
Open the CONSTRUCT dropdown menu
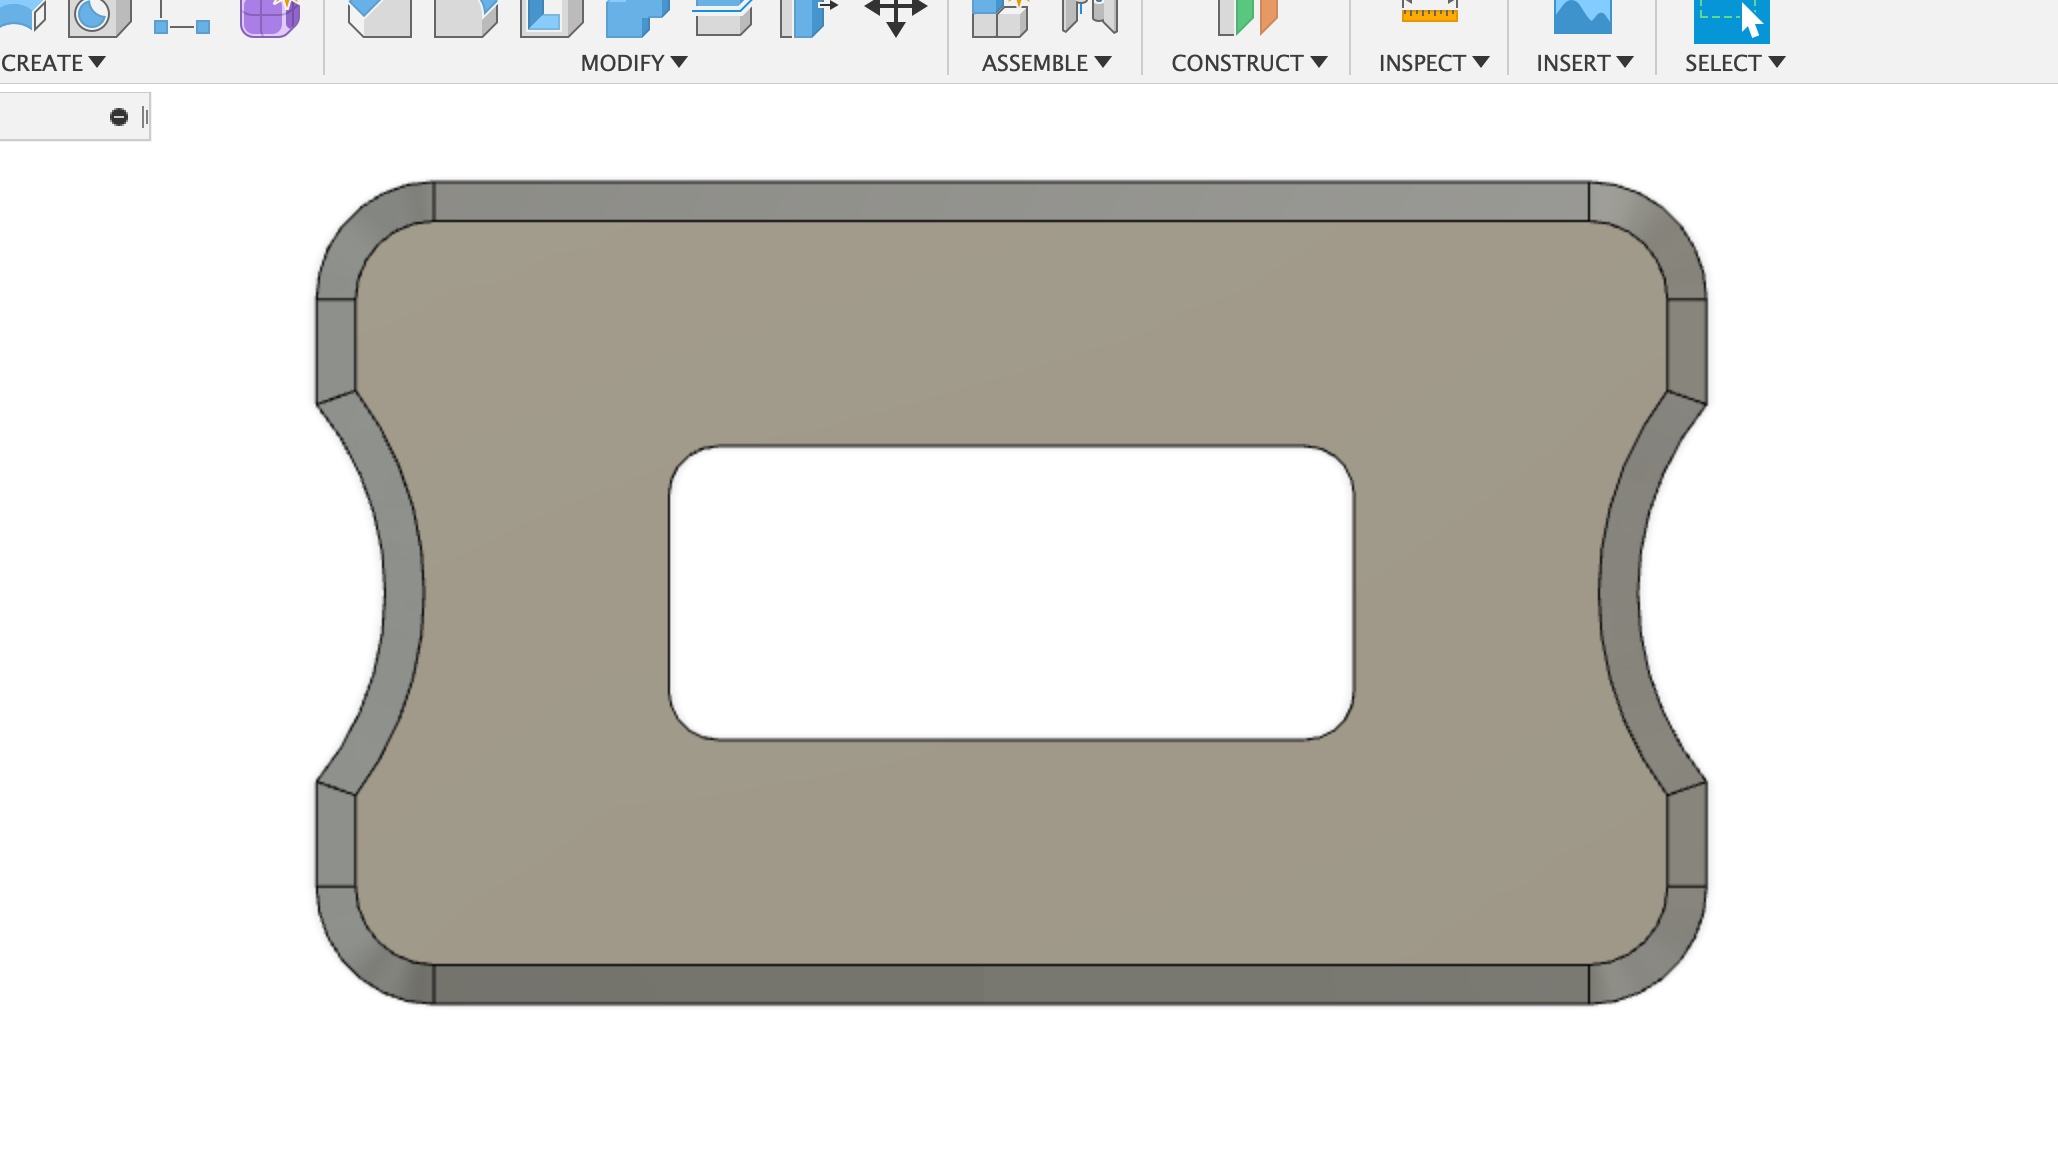coord(1249,63)
